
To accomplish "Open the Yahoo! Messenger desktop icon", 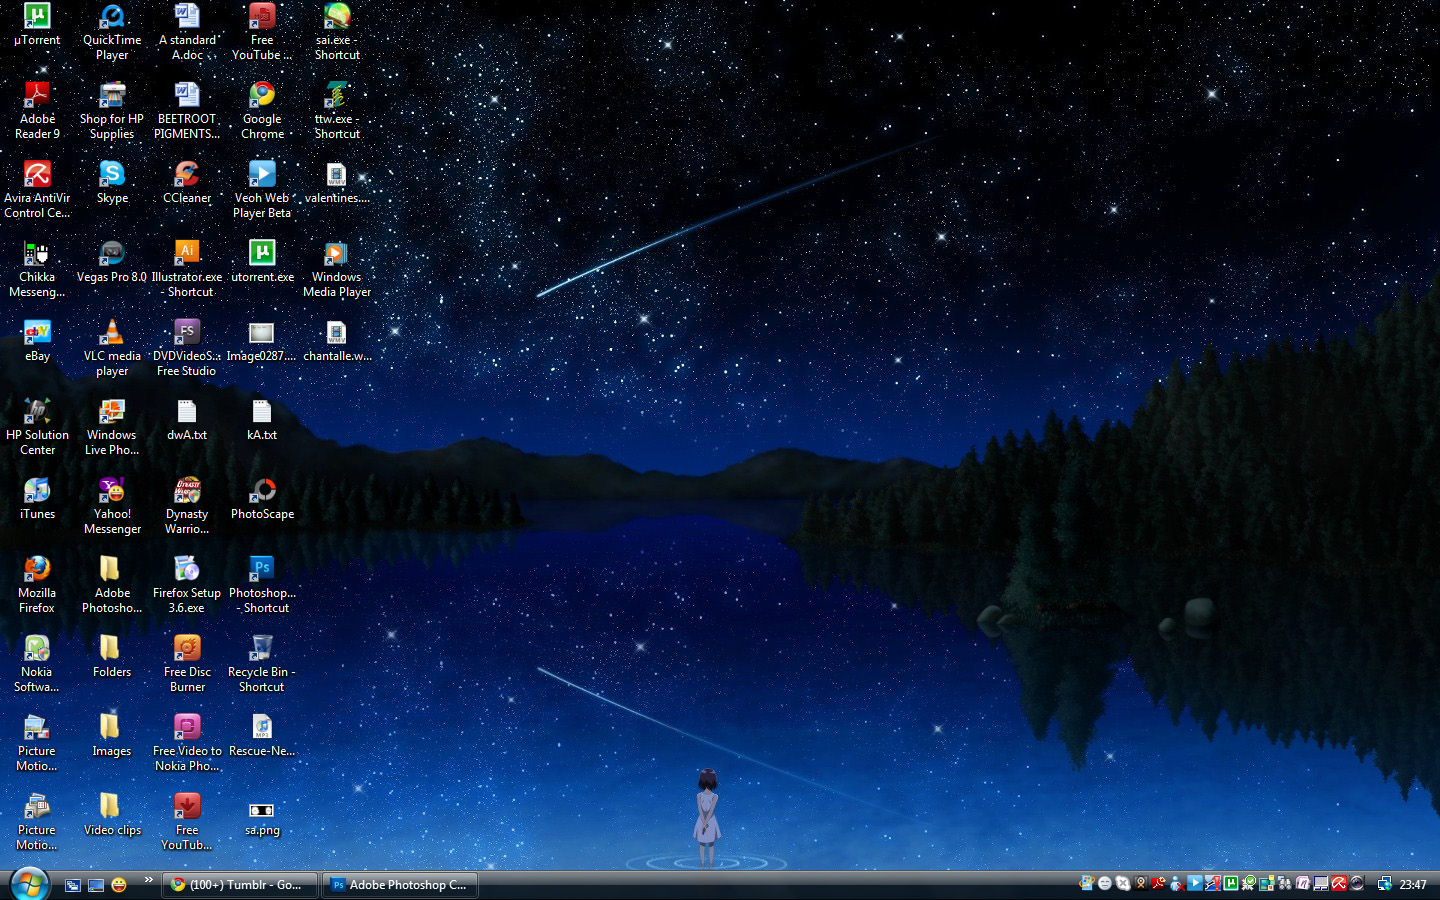I will click(x=112, y=506).
